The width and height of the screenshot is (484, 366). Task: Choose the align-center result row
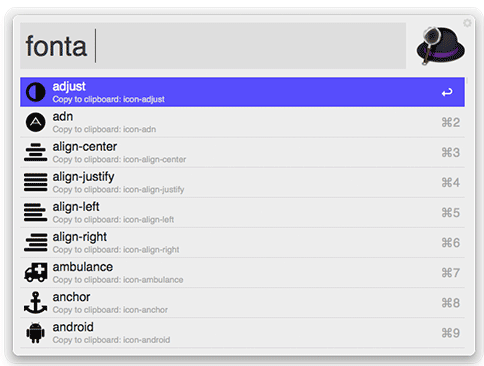(x=242, y=152)
